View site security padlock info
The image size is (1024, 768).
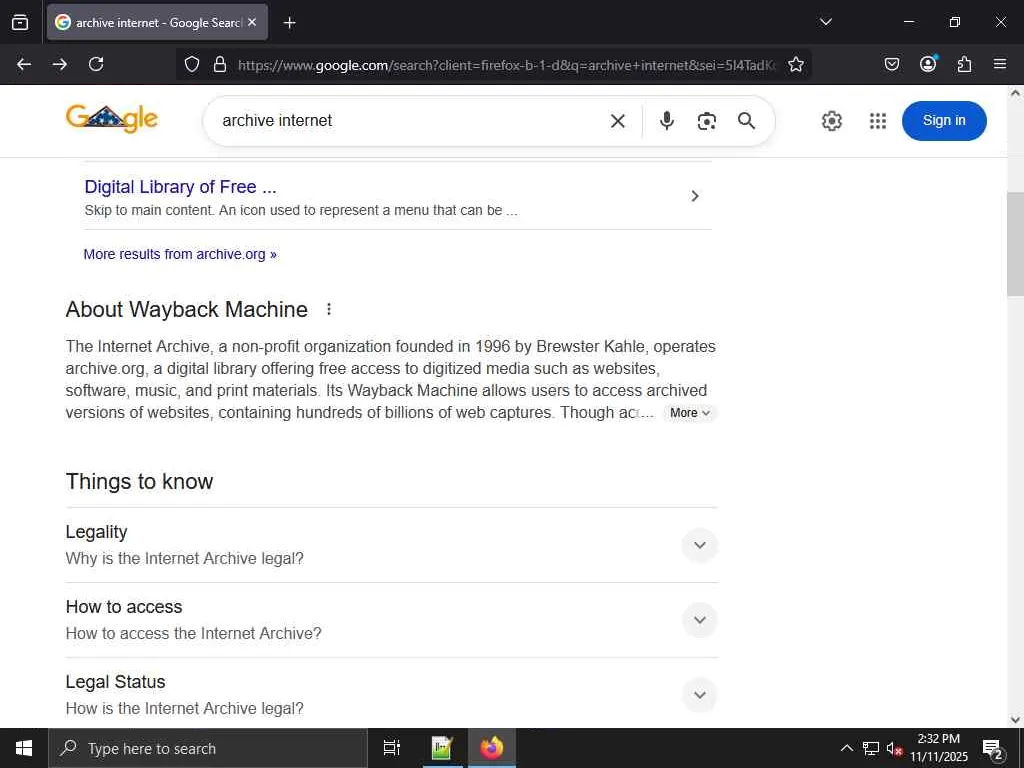[x=220, y=64]
